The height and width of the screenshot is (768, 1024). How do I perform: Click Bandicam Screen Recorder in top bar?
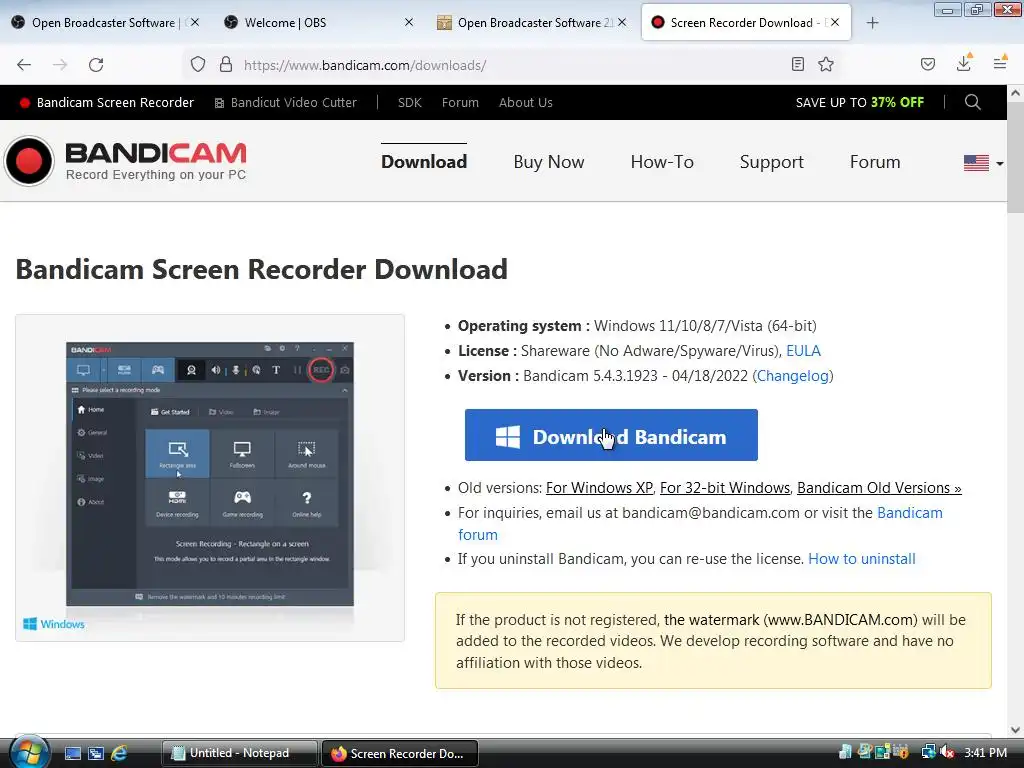(107, 103)
